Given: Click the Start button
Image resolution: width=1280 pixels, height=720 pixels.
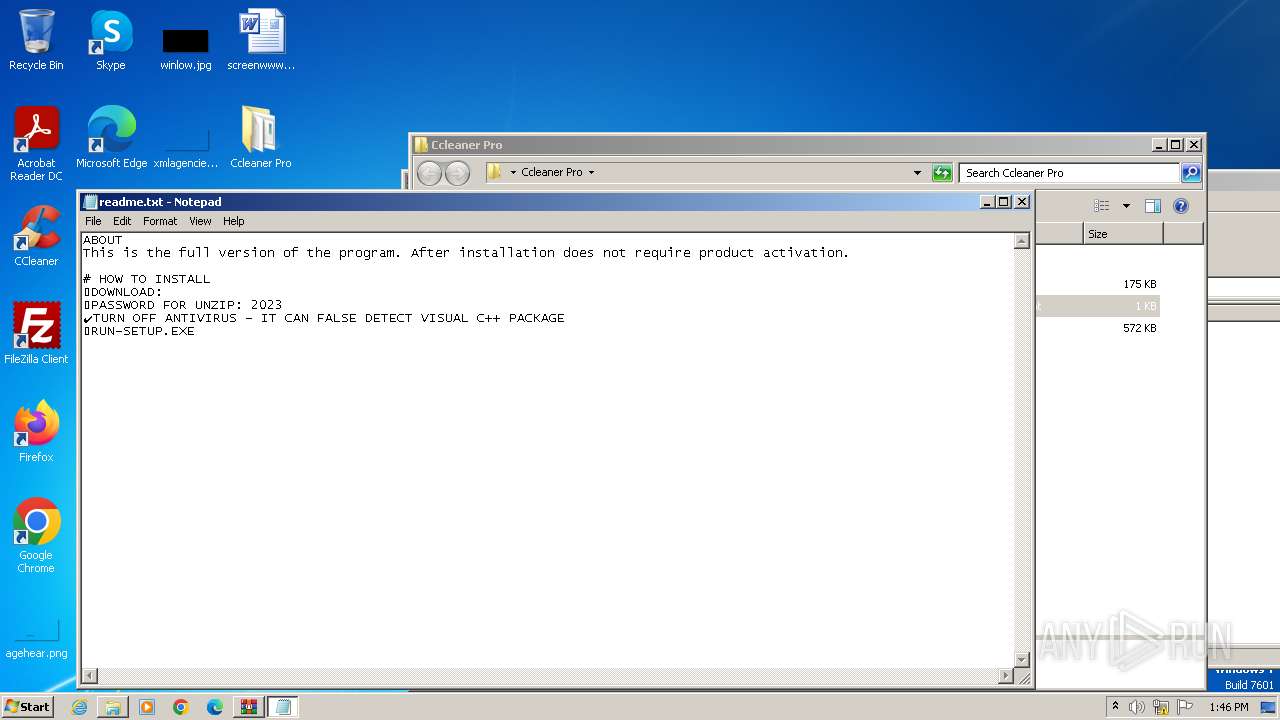Looking at the screenshot, I should (x=27, y=707).
